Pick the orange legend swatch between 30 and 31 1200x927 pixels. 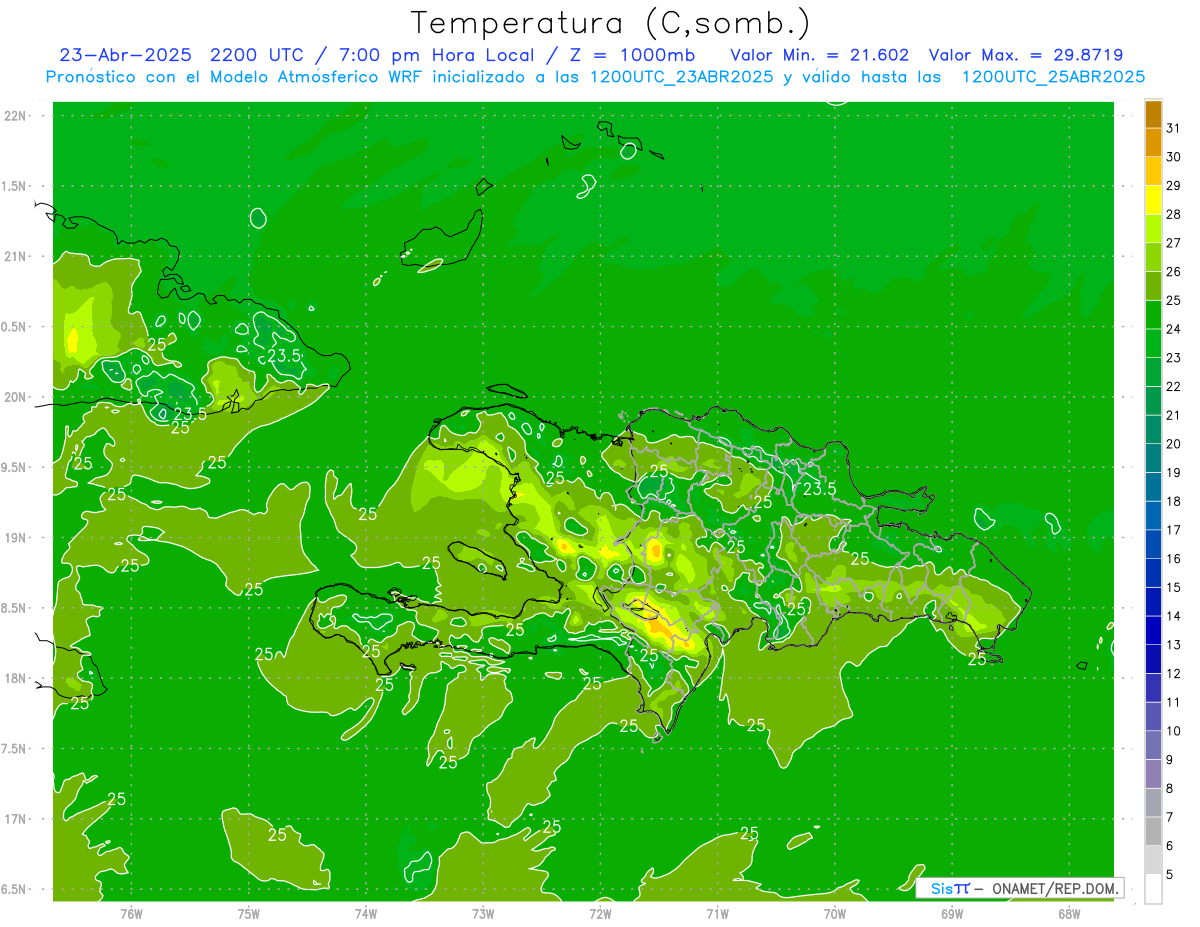pos(1153,142)
